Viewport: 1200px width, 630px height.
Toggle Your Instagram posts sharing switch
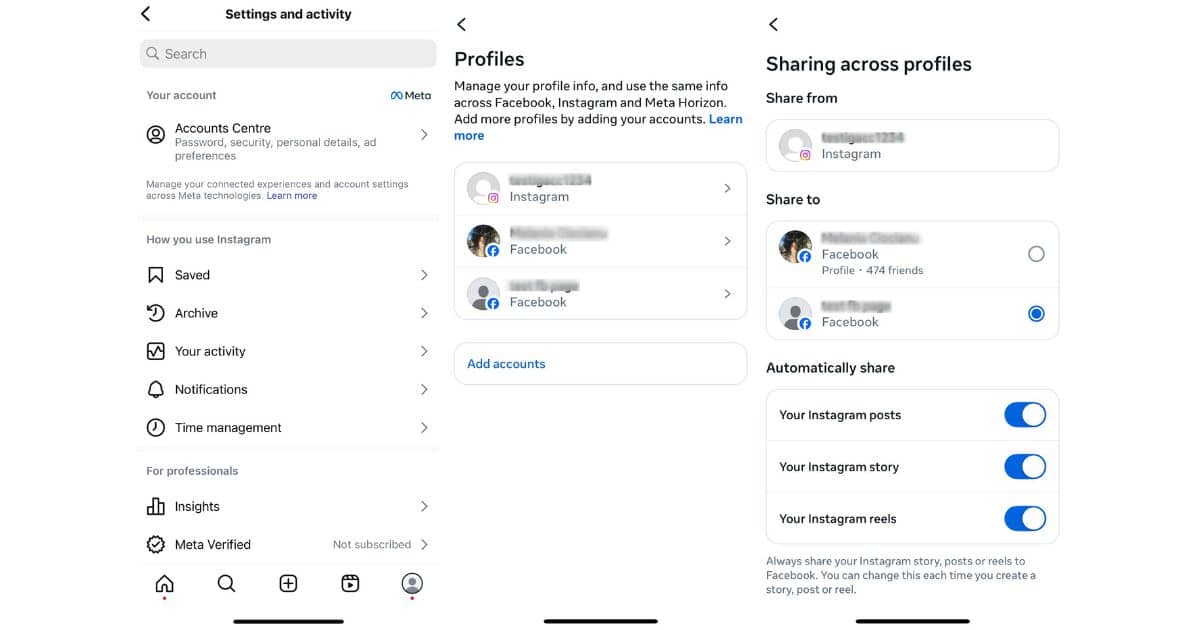pos(1025,415)
